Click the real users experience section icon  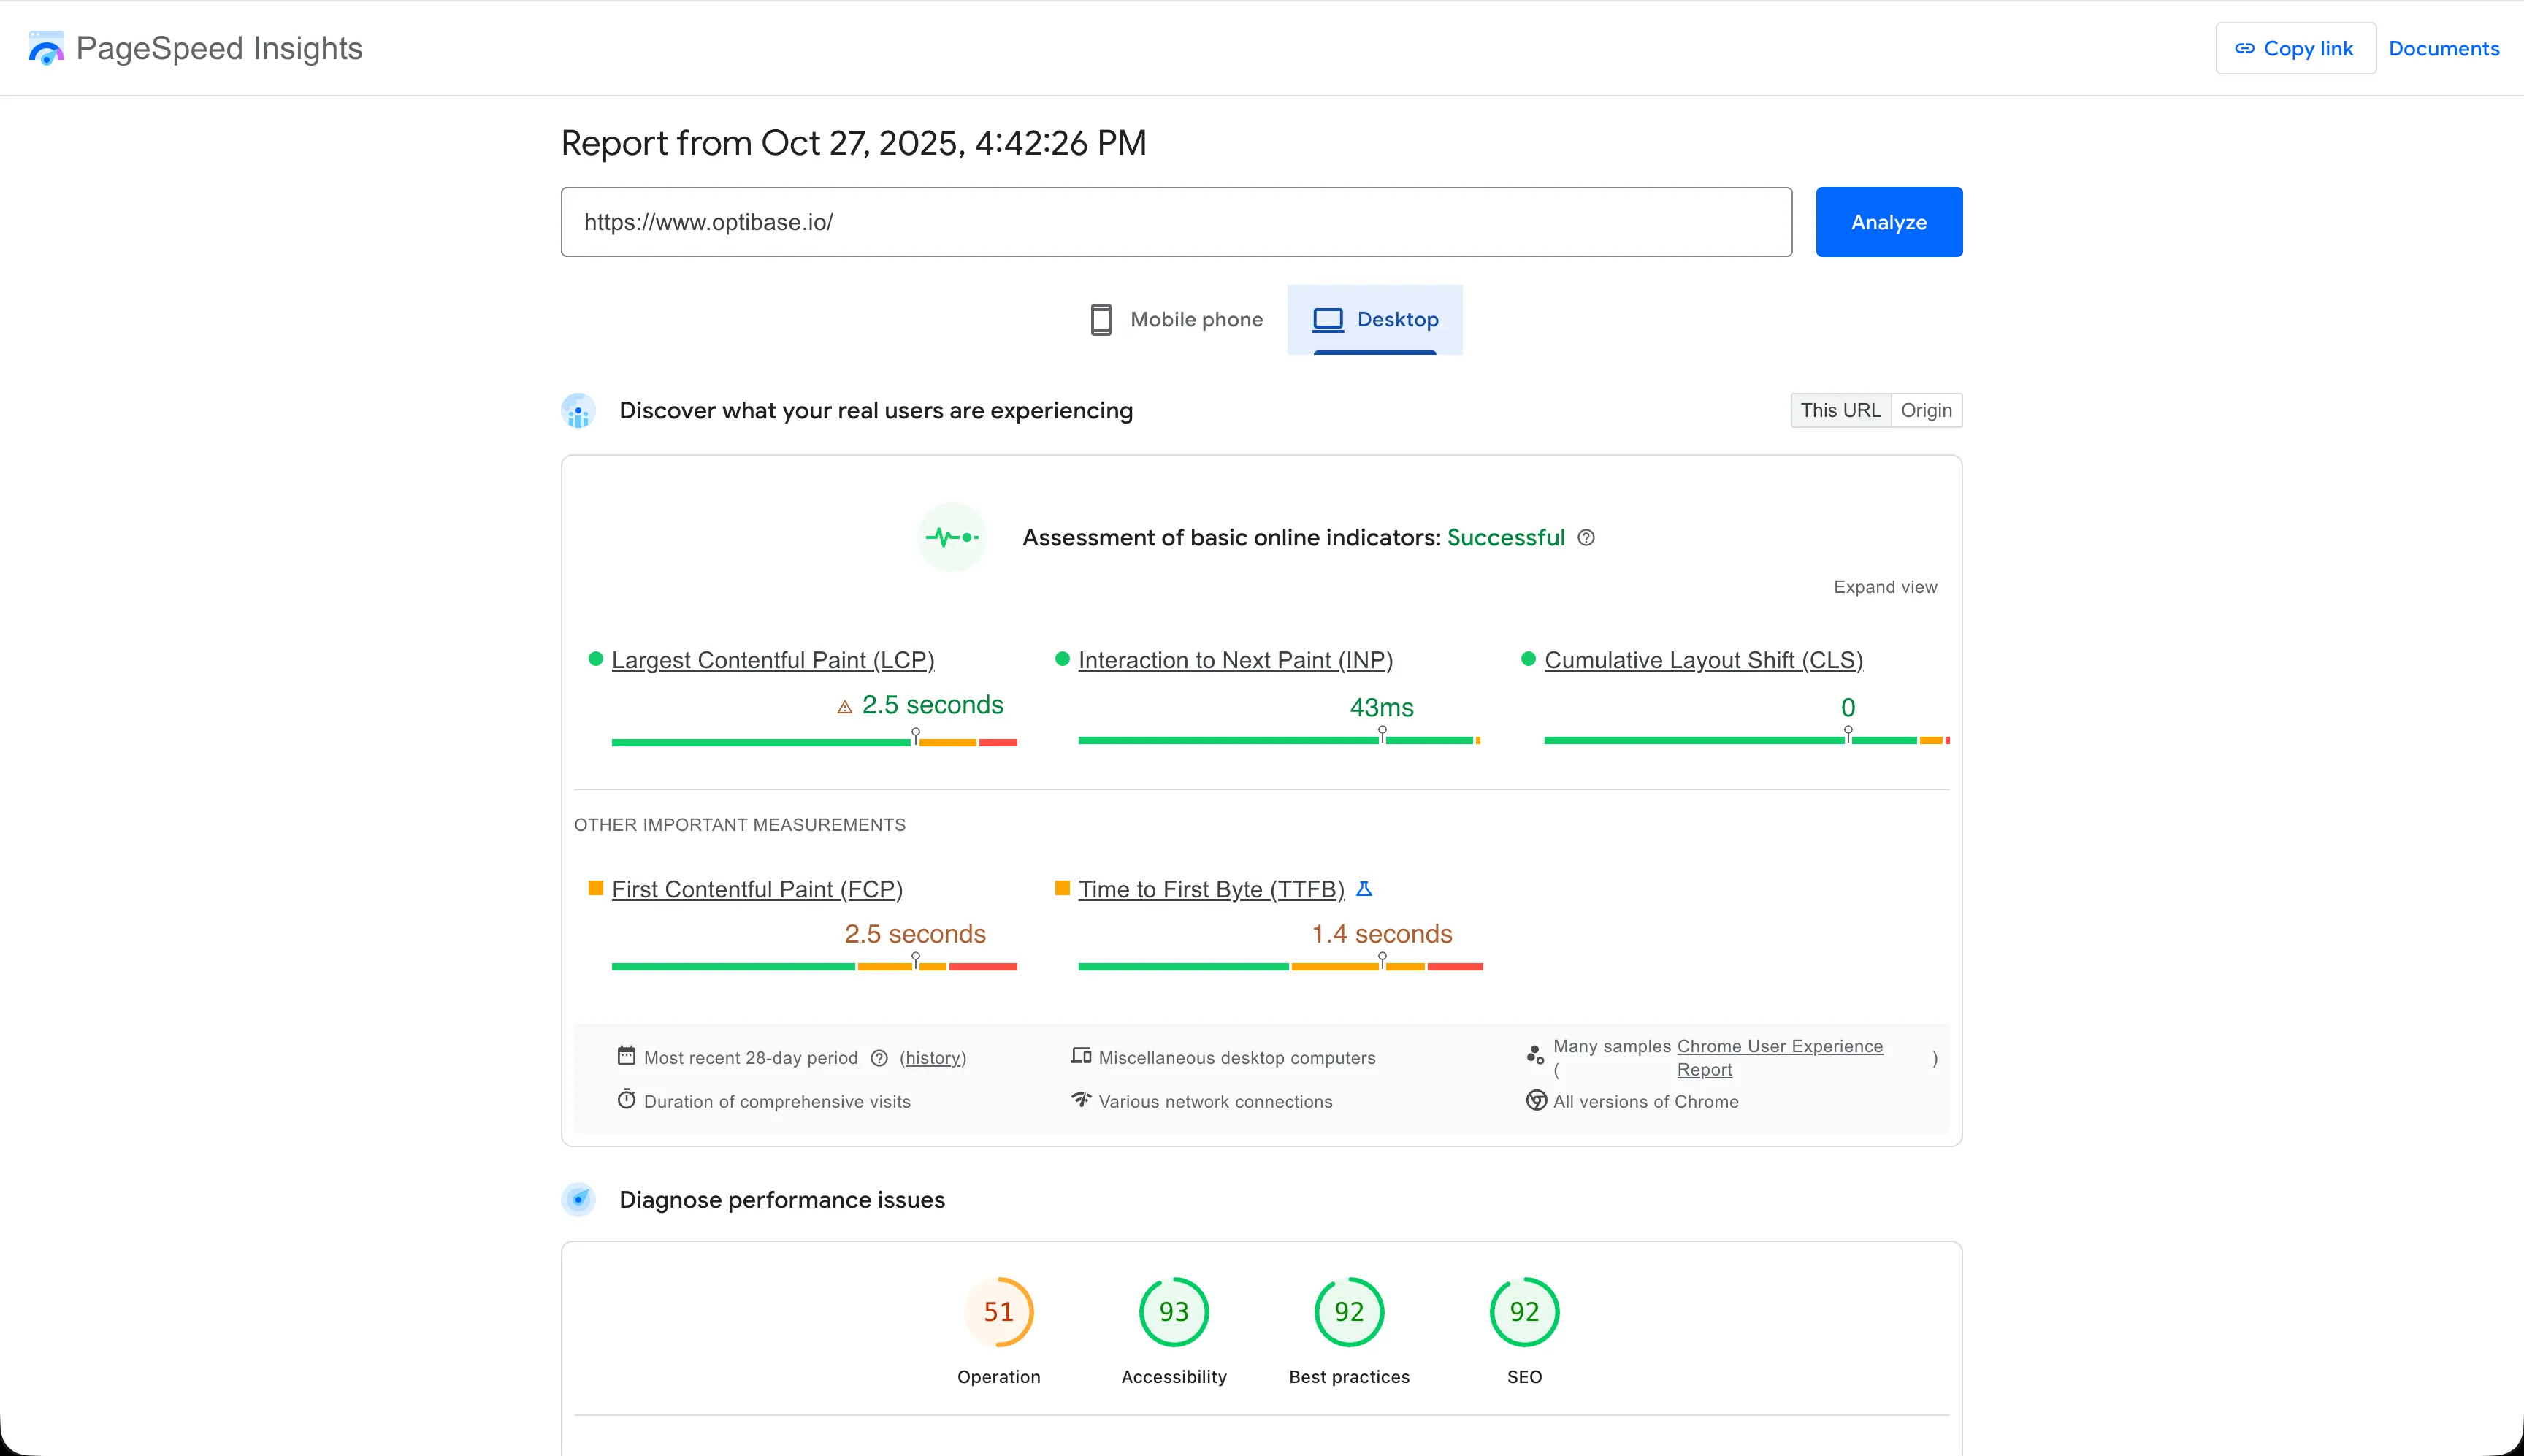click(x=579, y=411)
